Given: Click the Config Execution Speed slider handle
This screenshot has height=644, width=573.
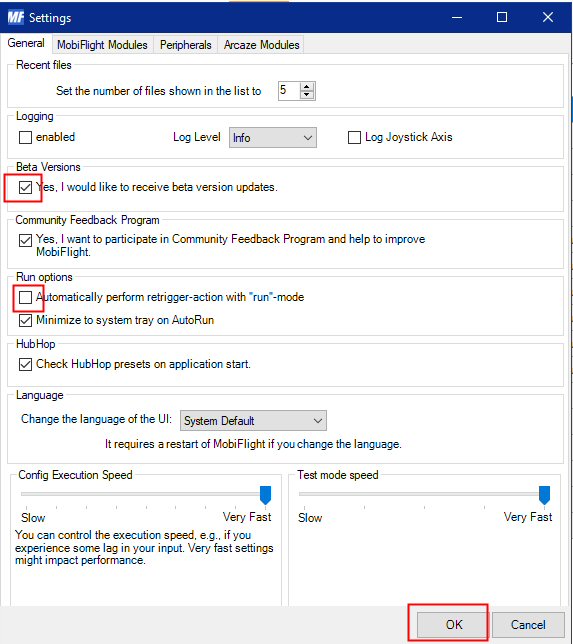Looking at the screenshot, I should [x=266, y=495].
